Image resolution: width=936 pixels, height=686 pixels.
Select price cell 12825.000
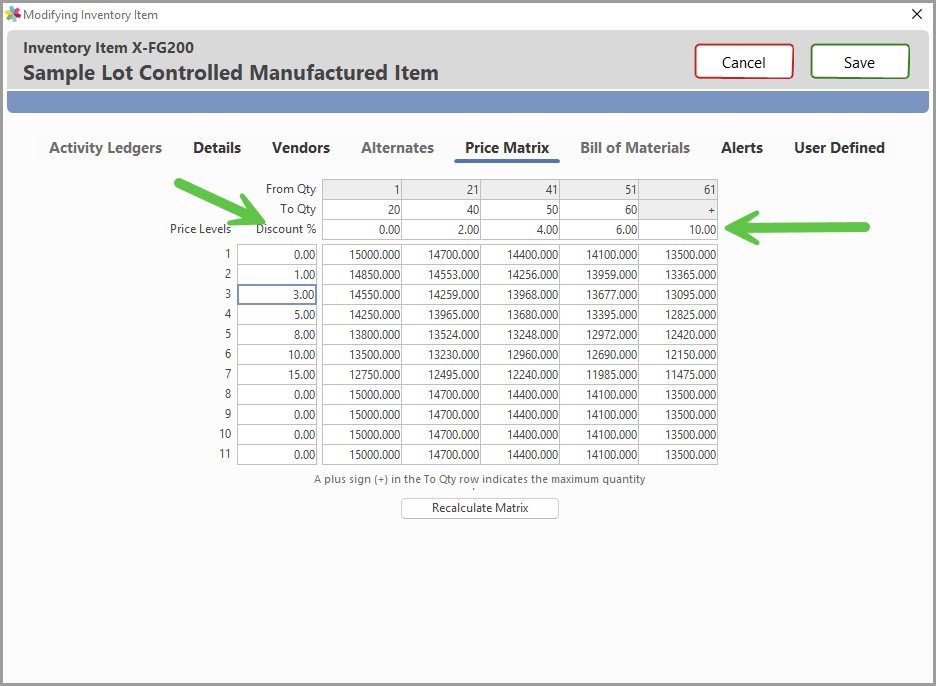pyautogui.click(x=678, y=315)
